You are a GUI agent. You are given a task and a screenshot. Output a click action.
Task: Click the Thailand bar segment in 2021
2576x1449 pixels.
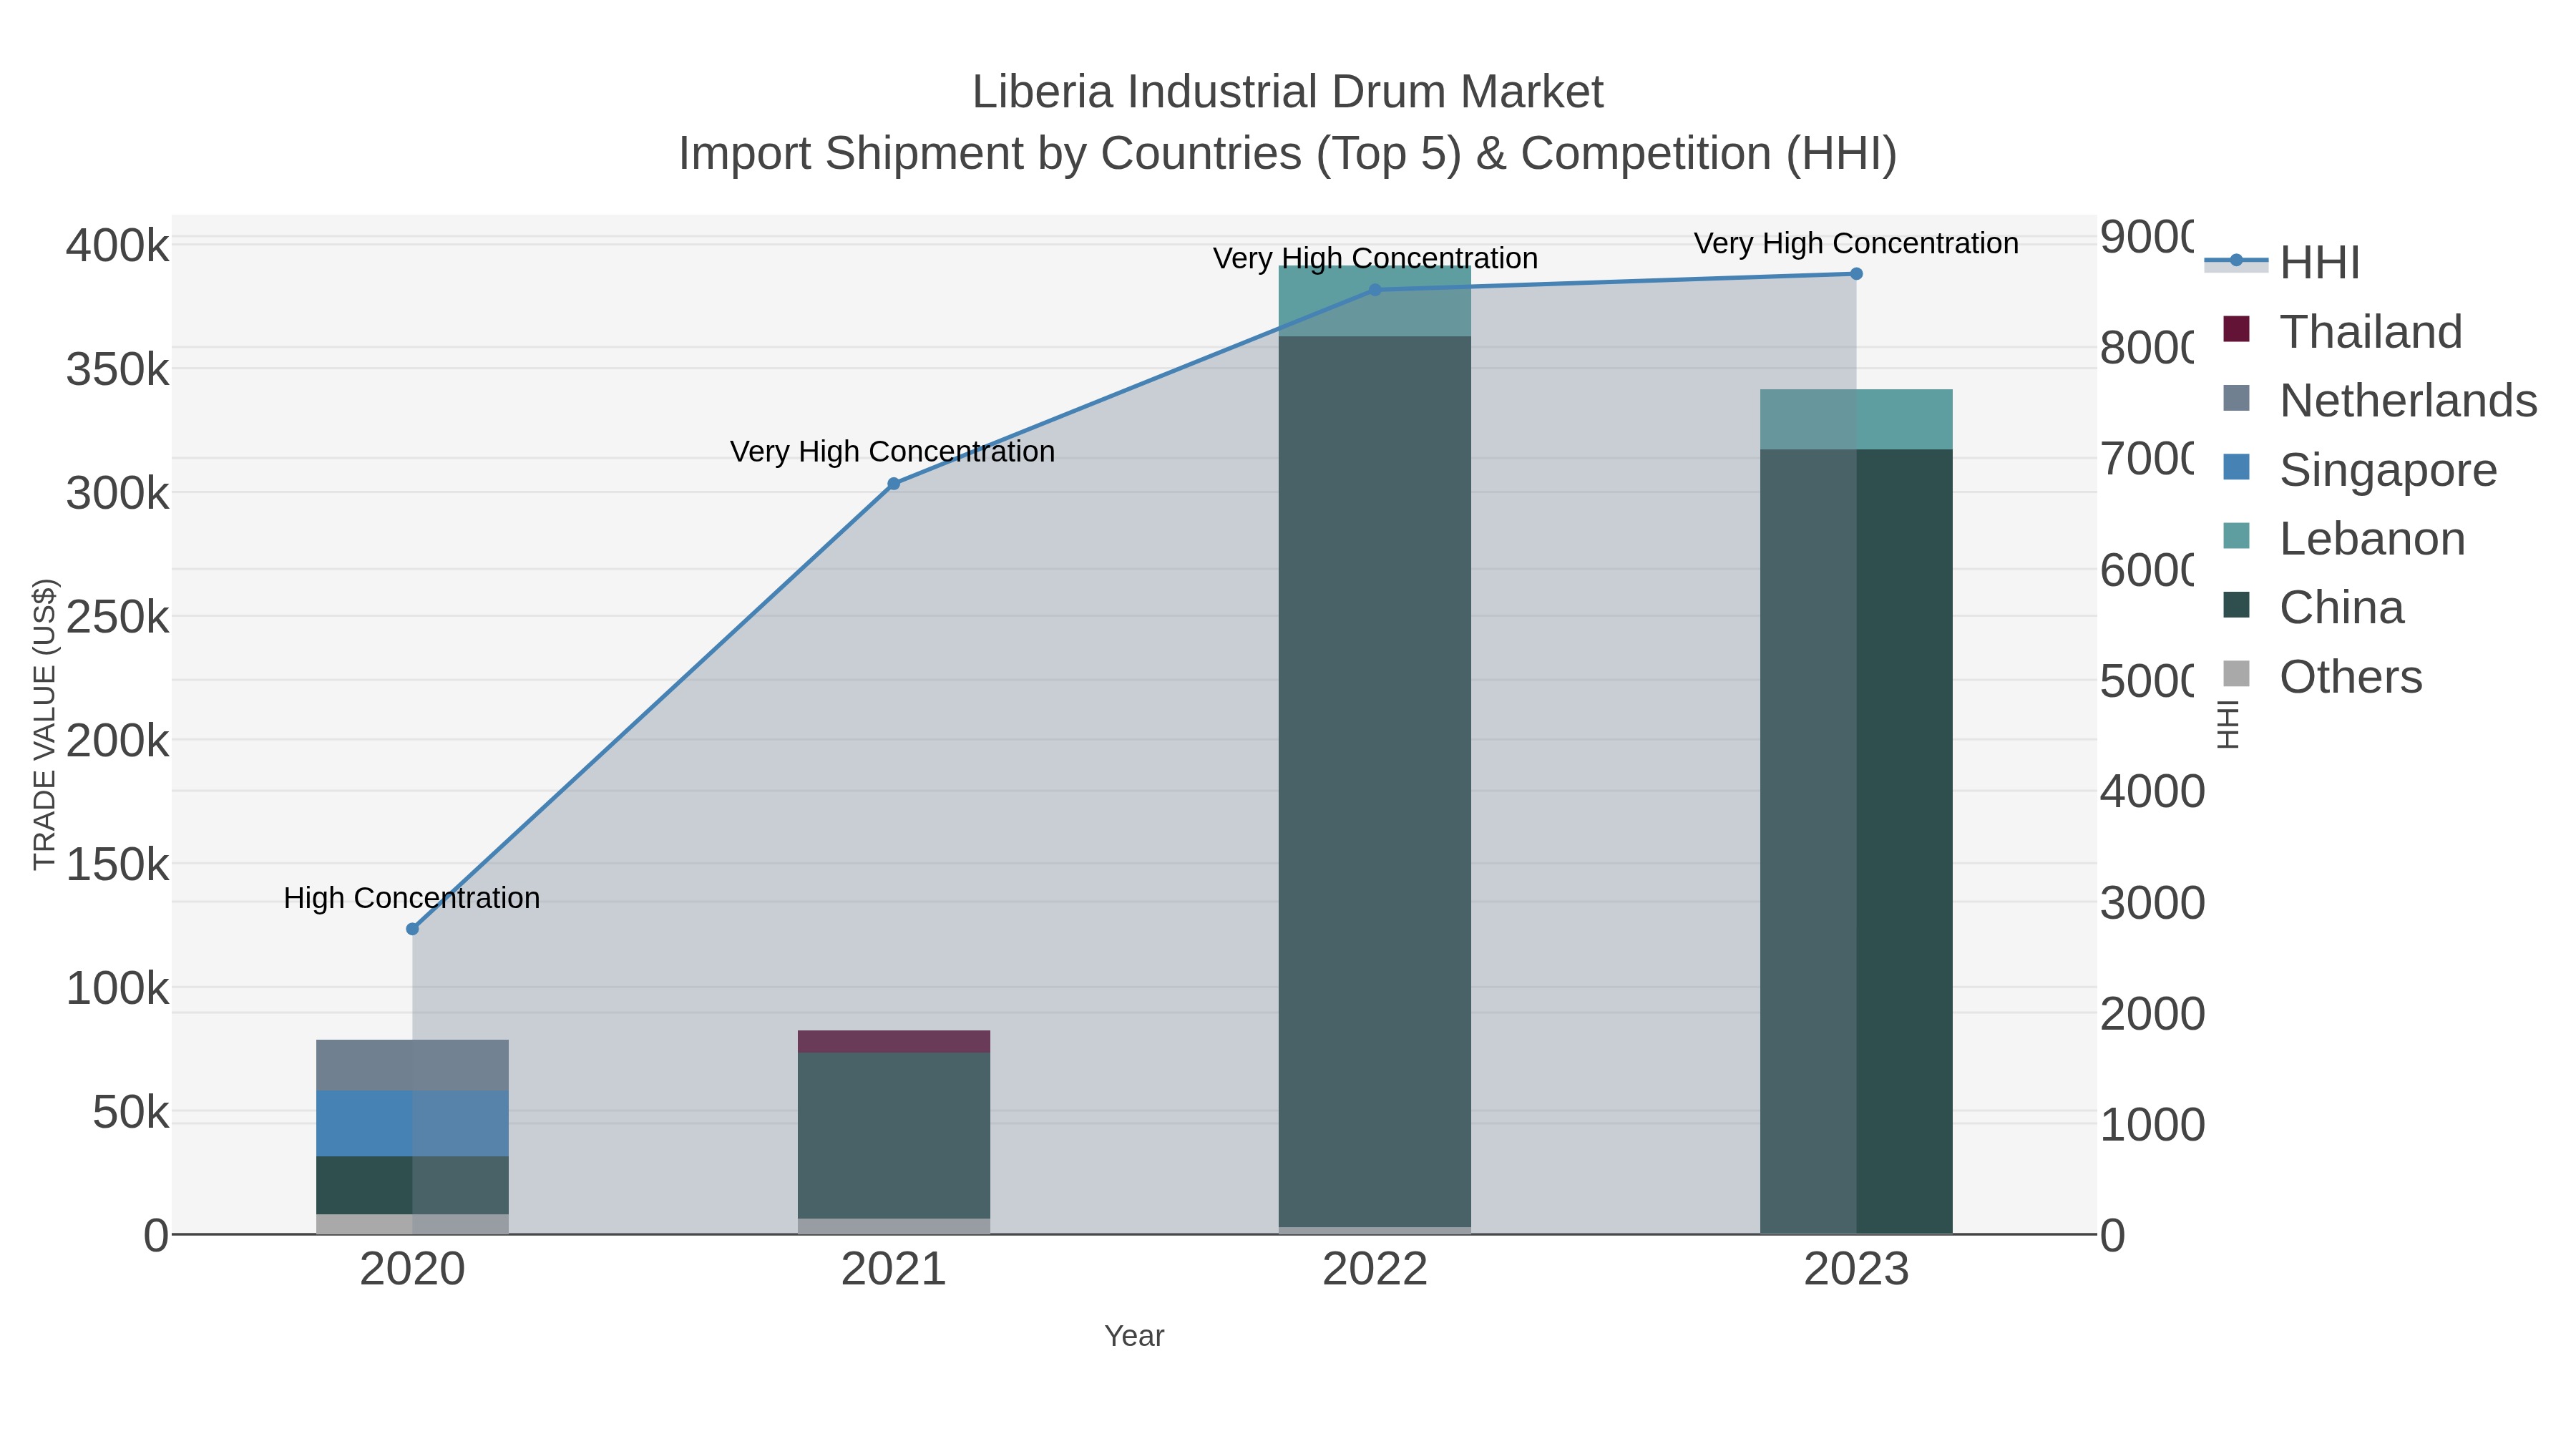[x=894, y=1042]
